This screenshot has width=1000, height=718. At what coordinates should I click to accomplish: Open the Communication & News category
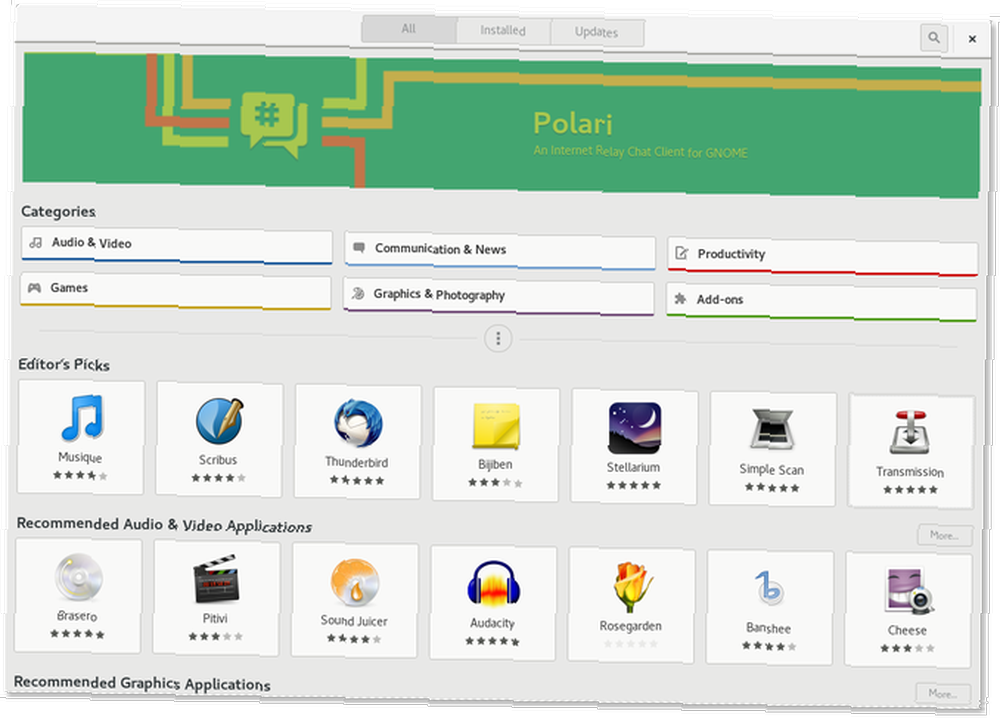500,251
